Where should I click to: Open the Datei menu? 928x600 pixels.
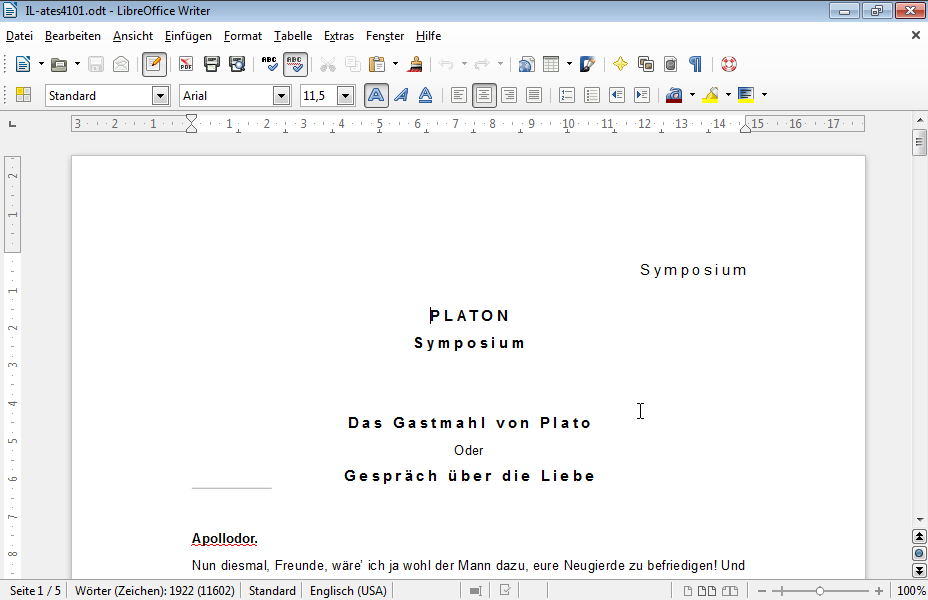tap(20, 36)
